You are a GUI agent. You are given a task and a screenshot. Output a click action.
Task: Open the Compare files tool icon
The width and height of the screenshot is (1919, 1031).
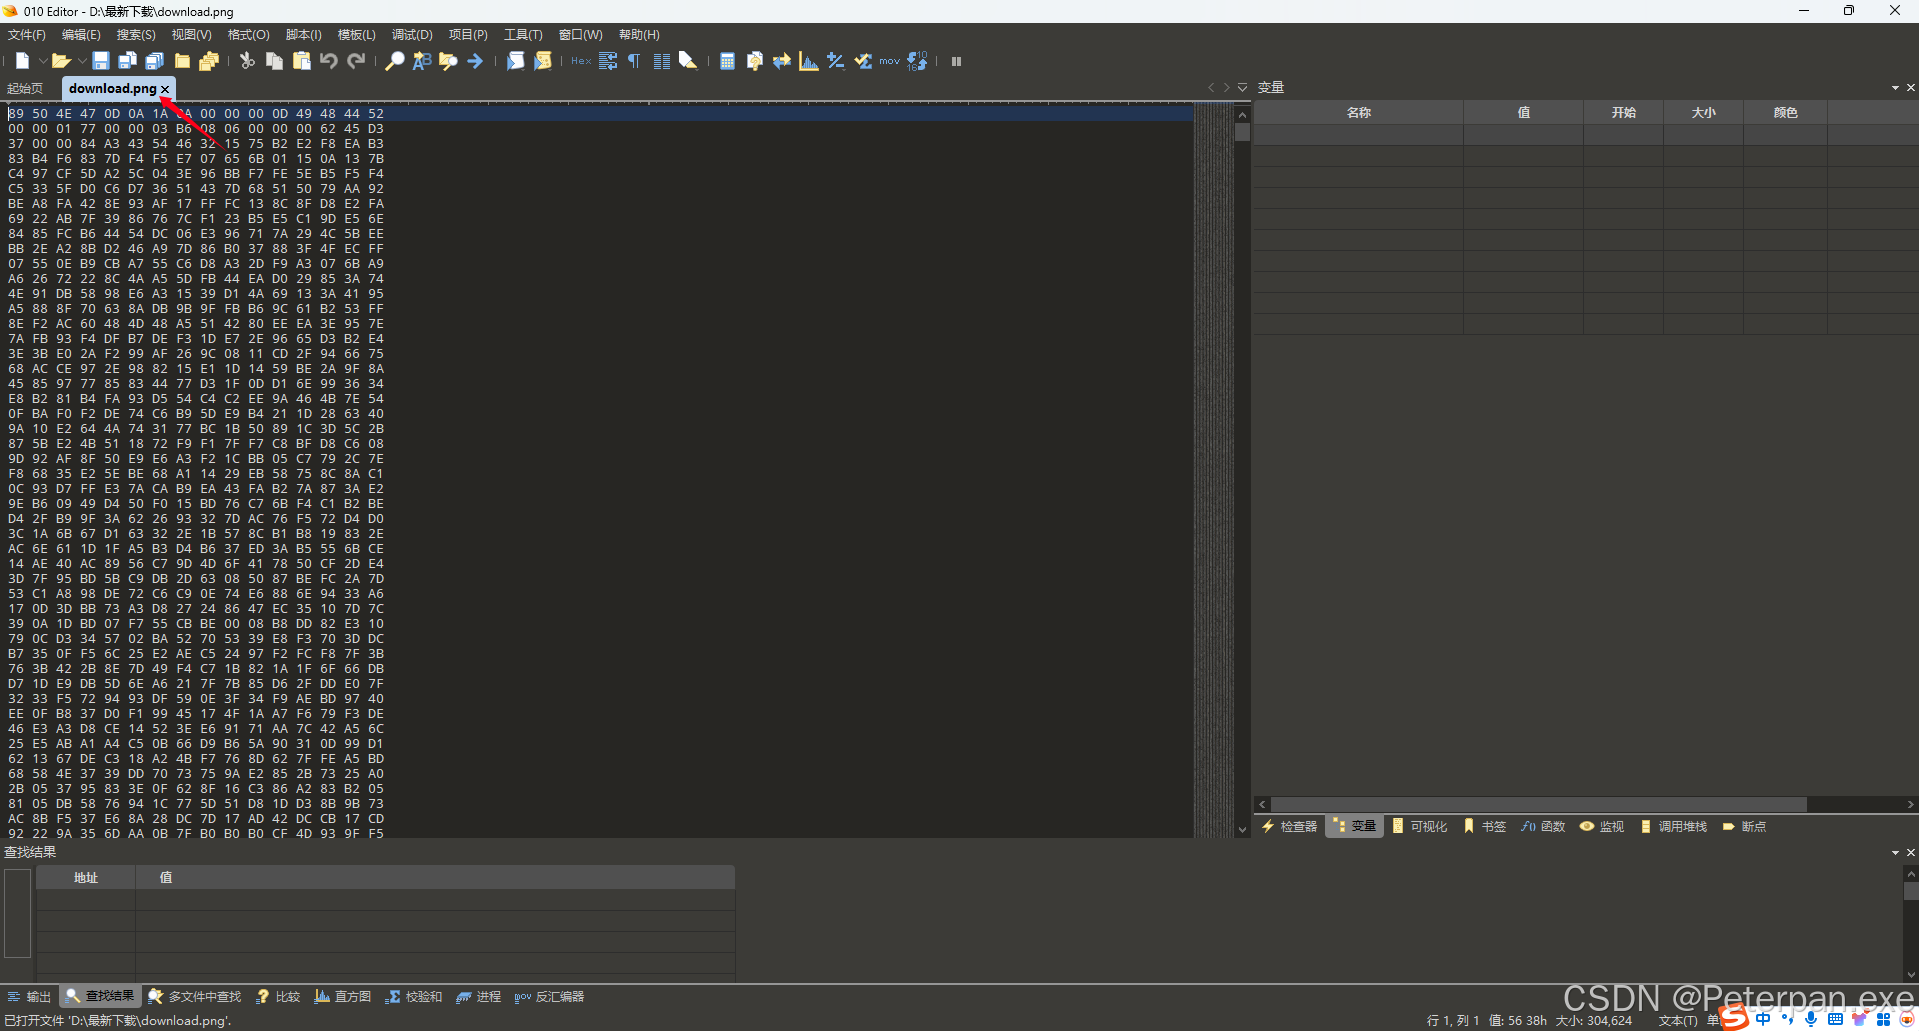(754, 61)
